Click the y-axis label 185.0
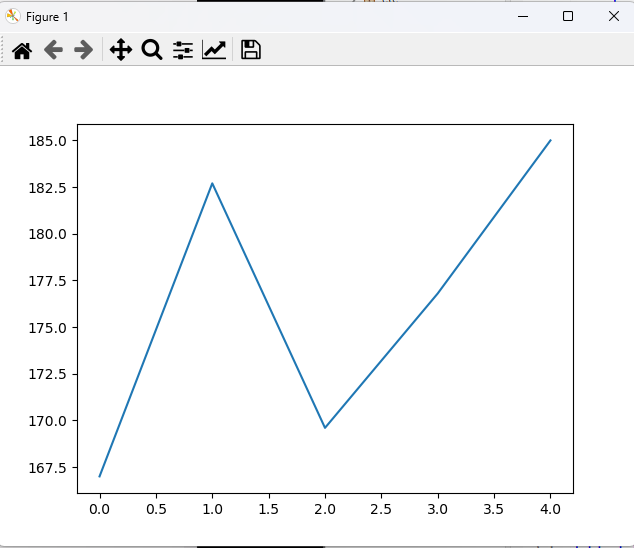The height and width of the screenshot is (548, 634). point(47,141)
